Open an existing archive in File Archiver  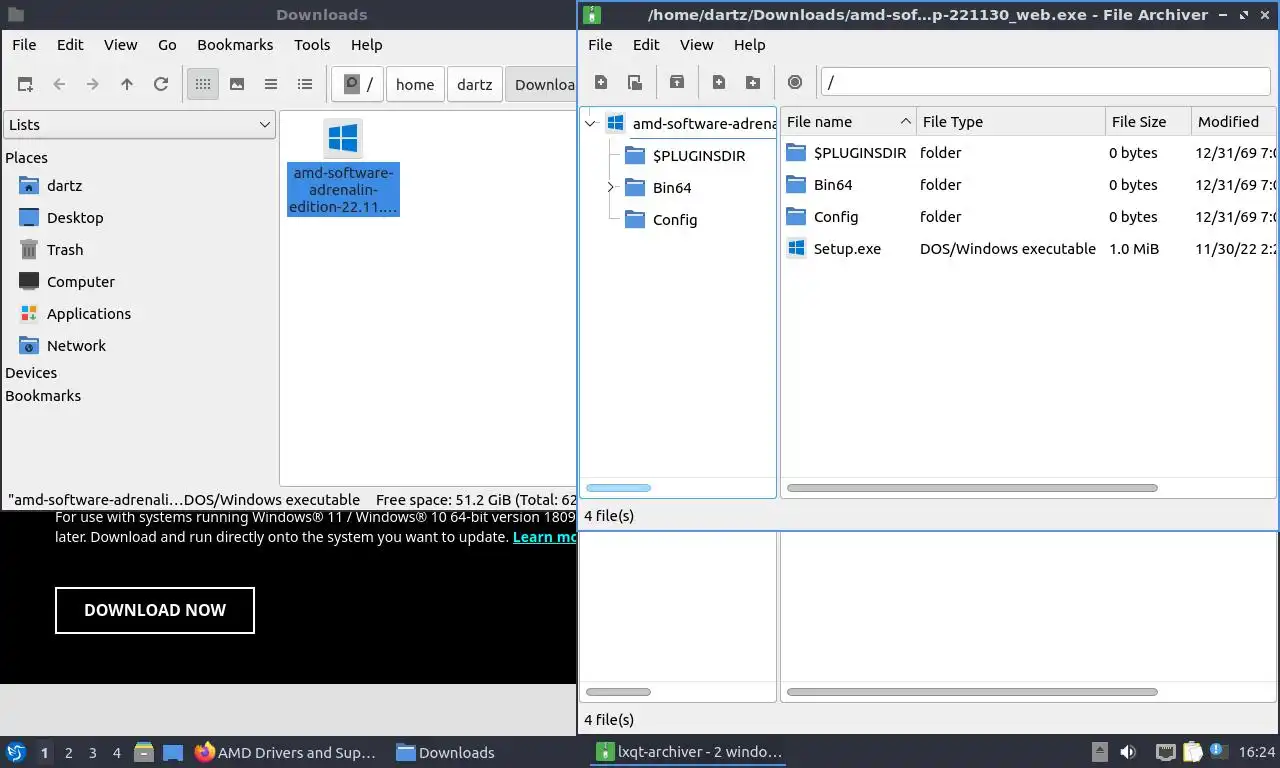[x=635, y=83]
